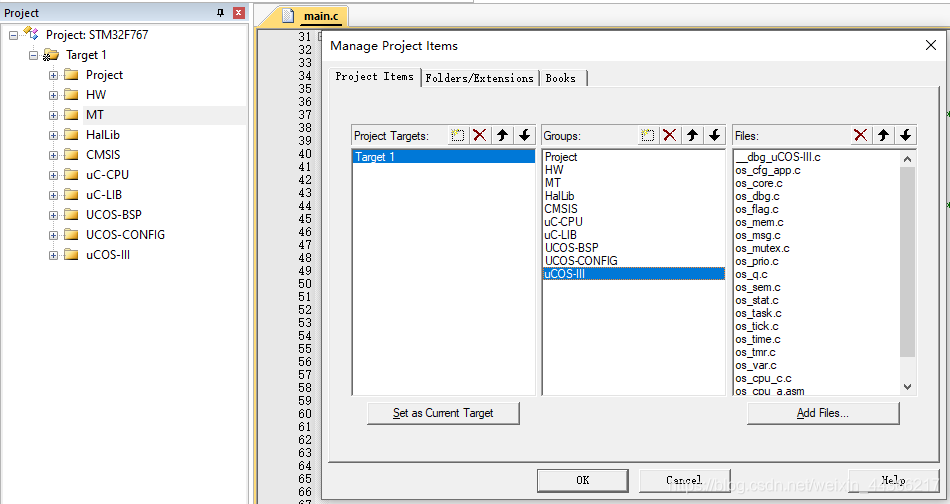
Task: Click the STM32F767 project icon
Action: coord(31,34)
